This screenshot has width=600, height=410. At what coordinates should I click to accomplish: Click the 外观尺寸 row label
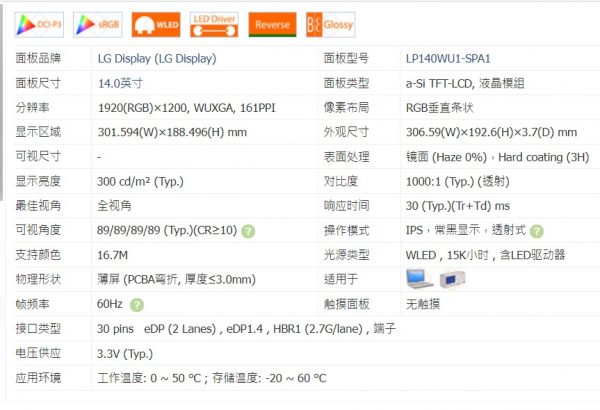click(346, 132)
